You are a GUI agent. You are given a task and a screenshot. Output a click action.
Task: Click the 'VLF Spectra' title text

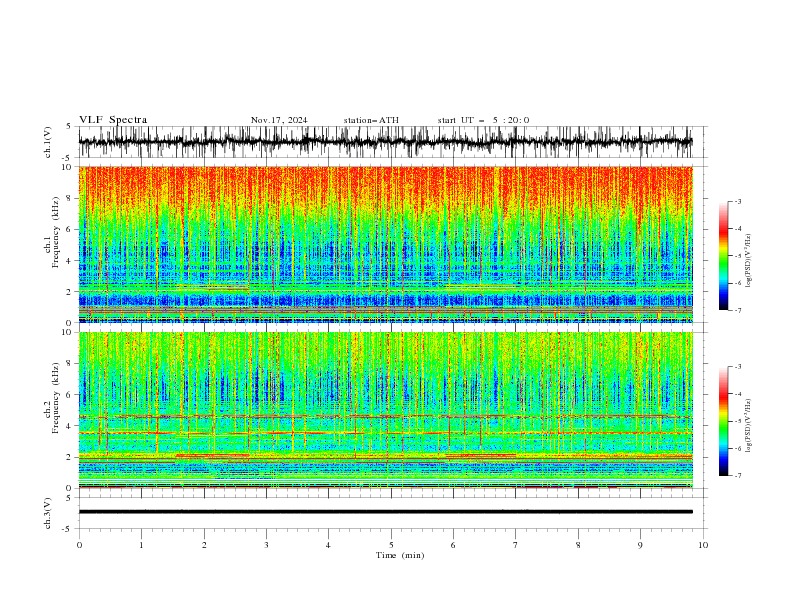[113, 120]
